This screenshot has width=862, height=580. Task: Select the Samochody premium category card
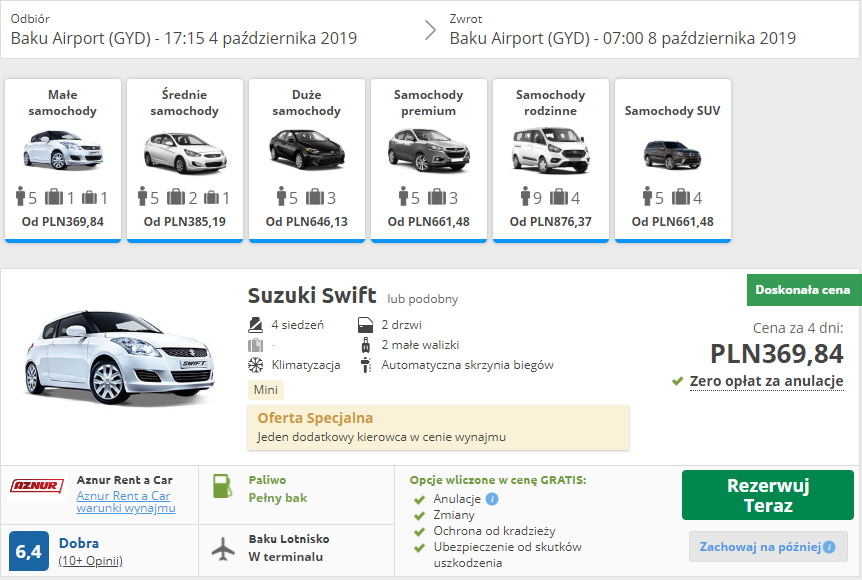(x=429, y=160)
